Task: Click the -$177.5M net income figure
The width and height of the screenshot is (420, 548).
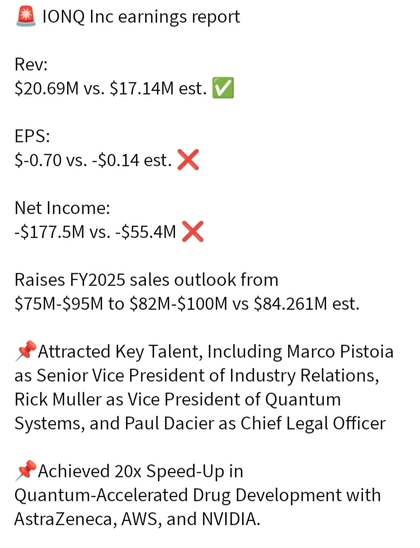Action: 49,232
